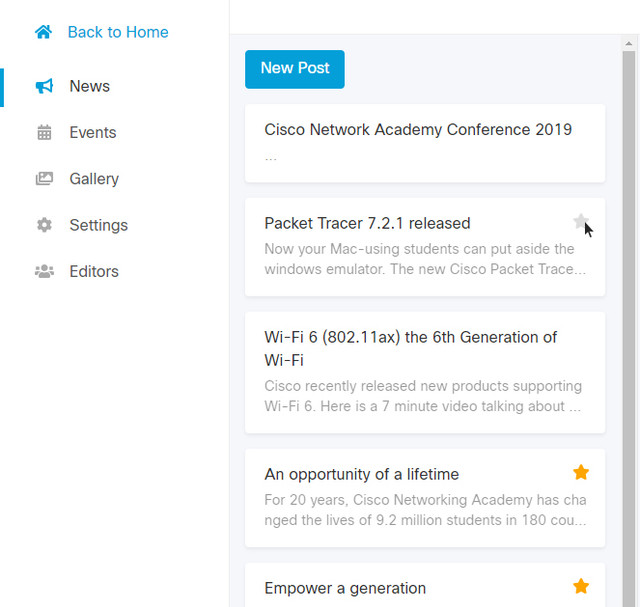Select Editors in the sidebar
The height and width of the screenshot is (607, 640).
click(x=94, y=271)
